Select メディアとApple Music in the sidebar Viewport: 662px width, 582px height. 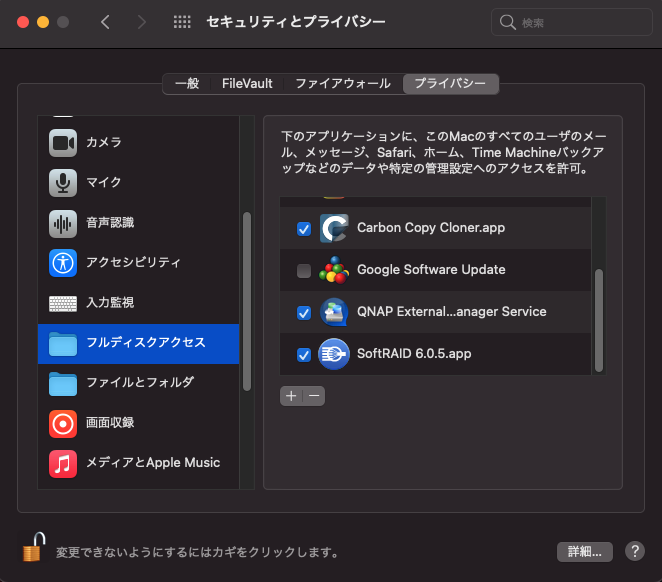pyautogui.click(x=138, y=464)
